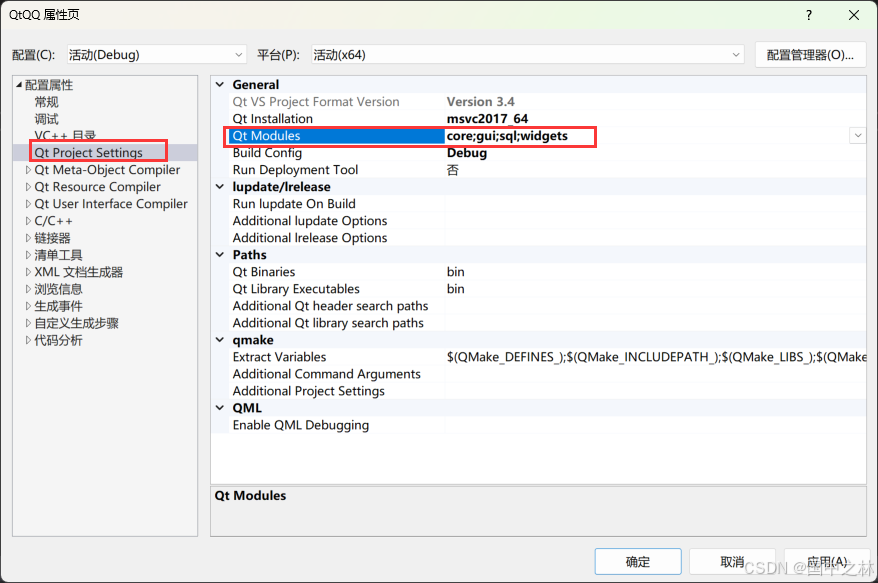Click the Qt Modules value core;gui;sql;widgets

507,136
